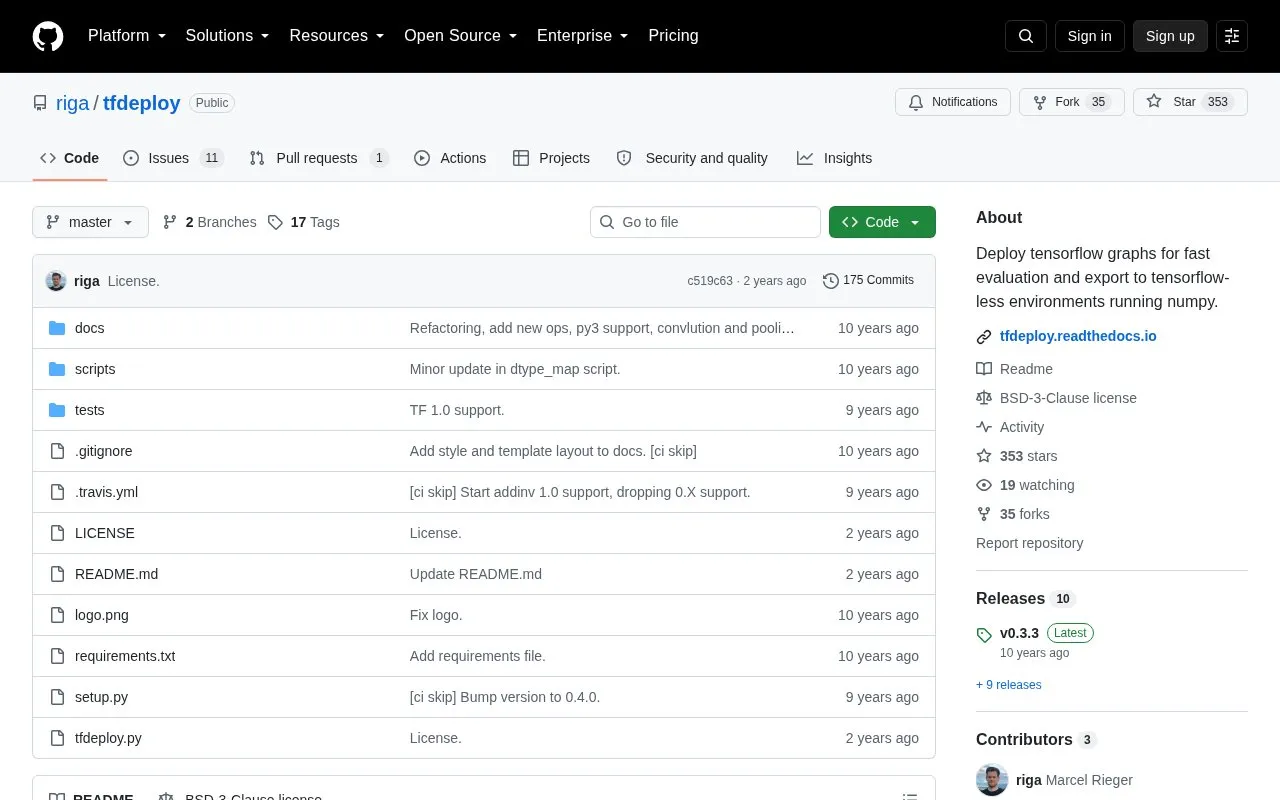
Task: Click riga's avatar in the commit header
Action: (x=56, y=281)
